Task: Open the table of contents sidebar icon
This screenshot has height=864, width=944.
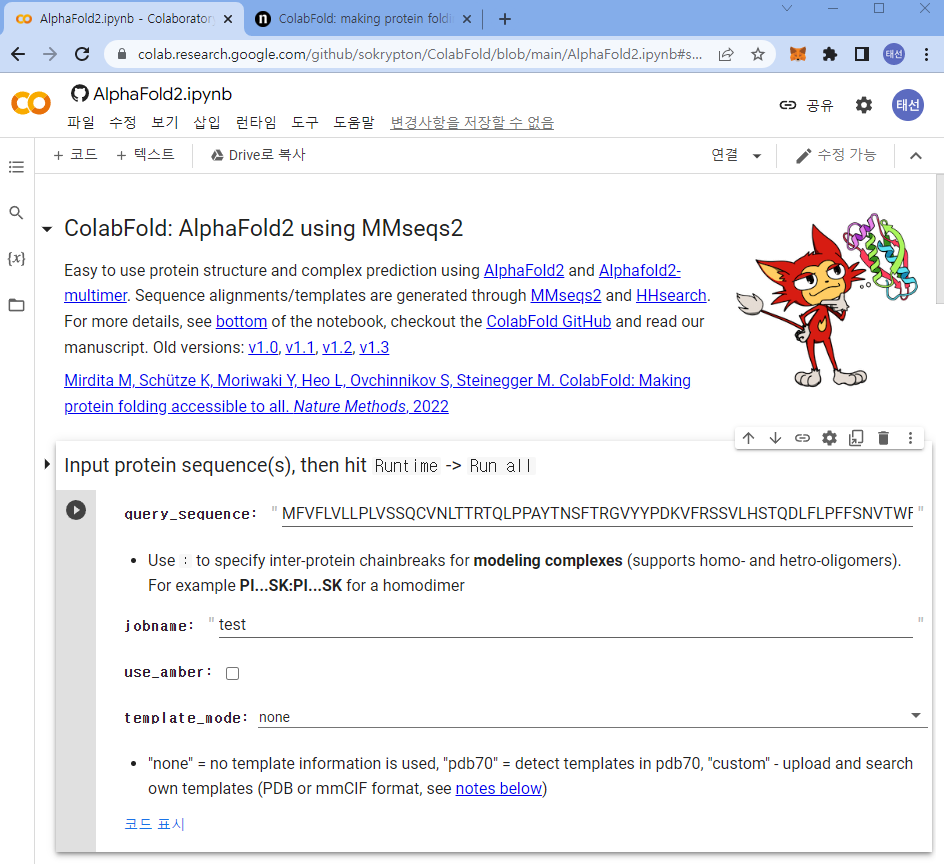Action: coord(16,167)
